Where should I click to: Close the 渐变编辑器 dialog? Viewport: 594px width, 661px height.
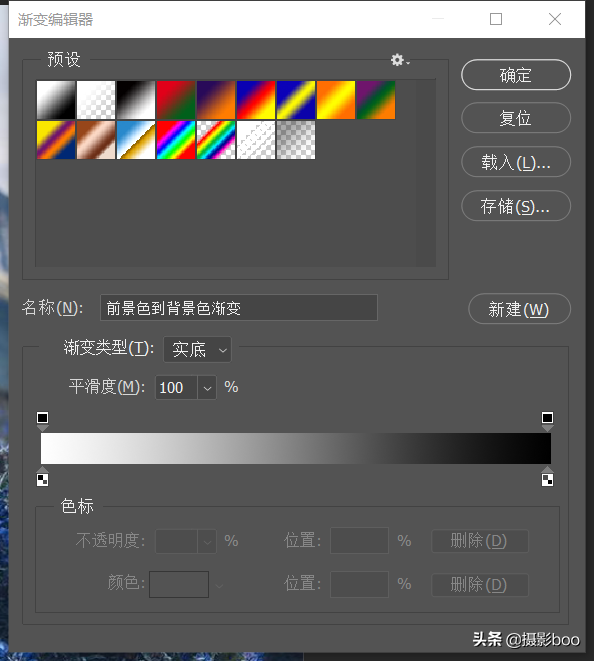click(555, 19)
